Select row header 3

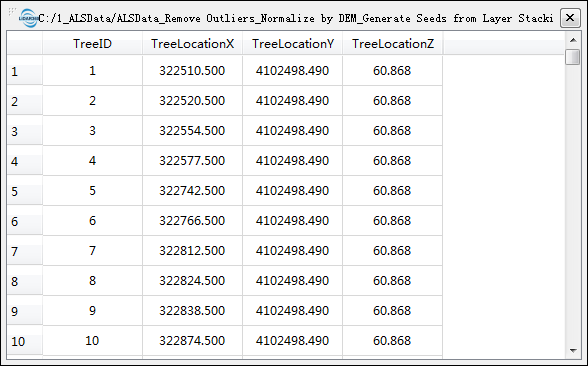click(x=24, y=131)
